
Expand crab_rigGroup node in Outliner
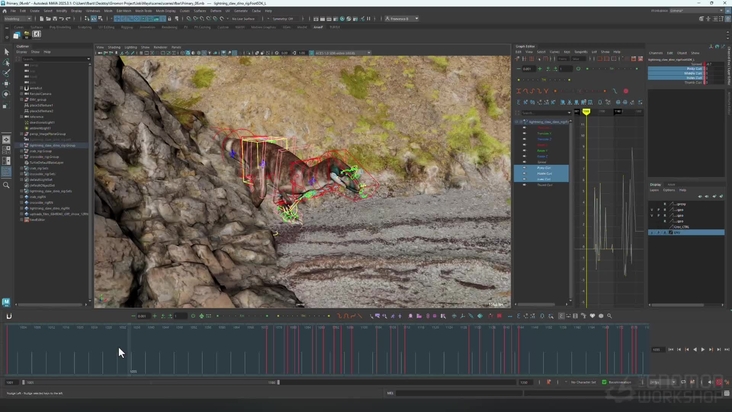[21, 151]
